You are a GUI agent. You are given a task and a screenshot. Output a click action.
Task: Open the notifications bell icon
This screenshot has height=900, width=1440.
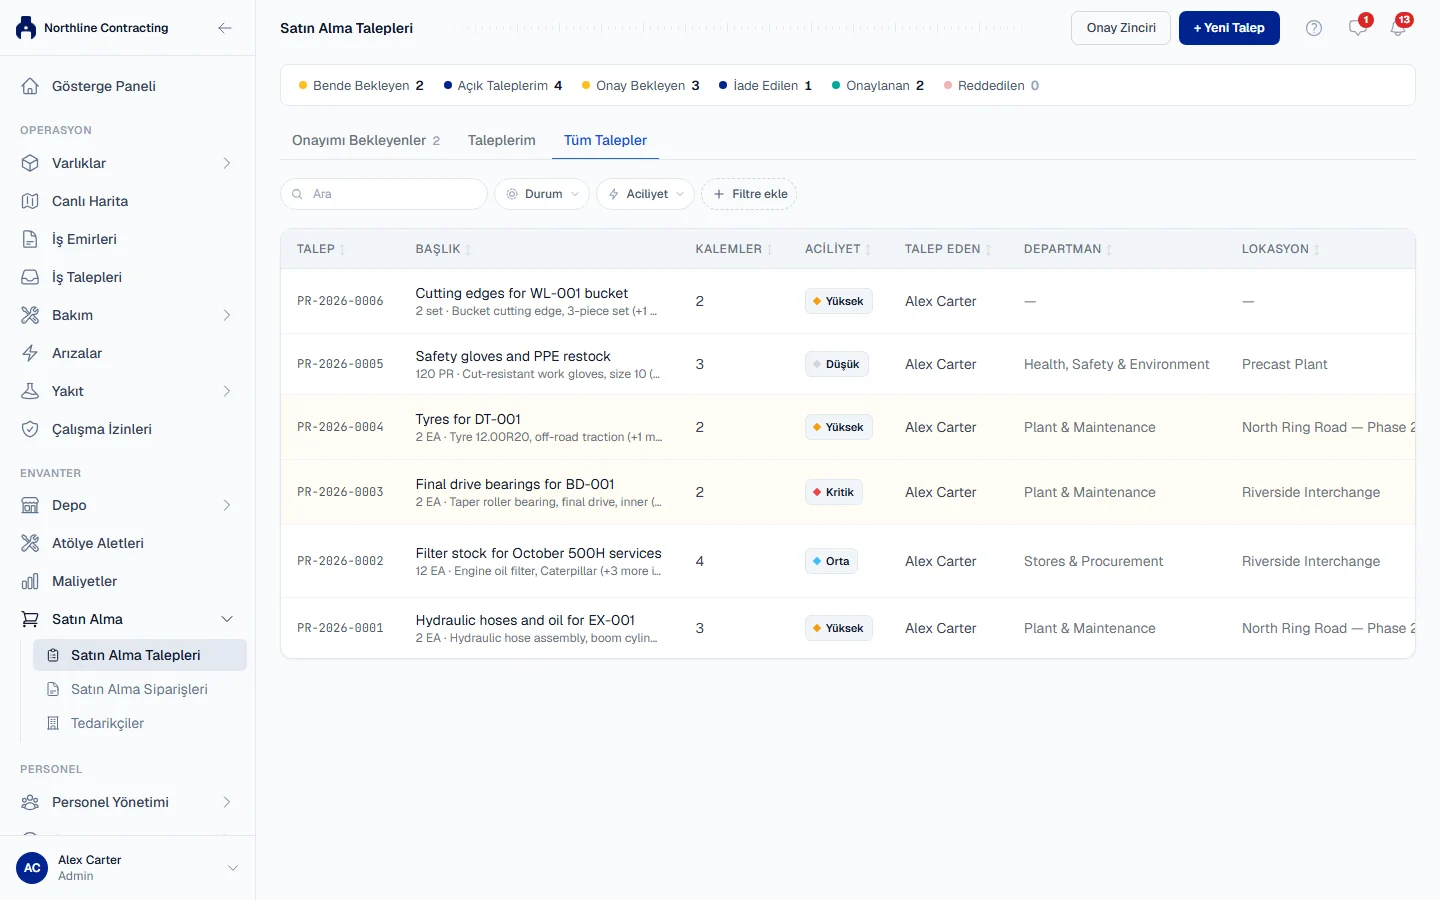point(1398,28)
